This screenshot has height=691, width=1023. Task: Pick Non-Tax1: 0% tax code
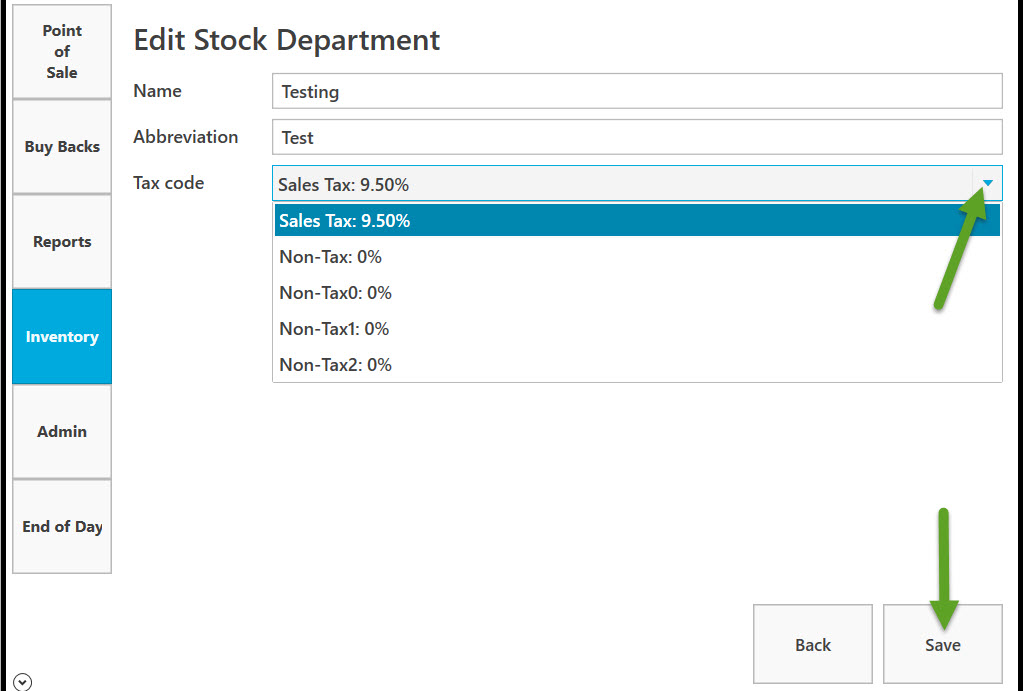click(x=637, y=328)
